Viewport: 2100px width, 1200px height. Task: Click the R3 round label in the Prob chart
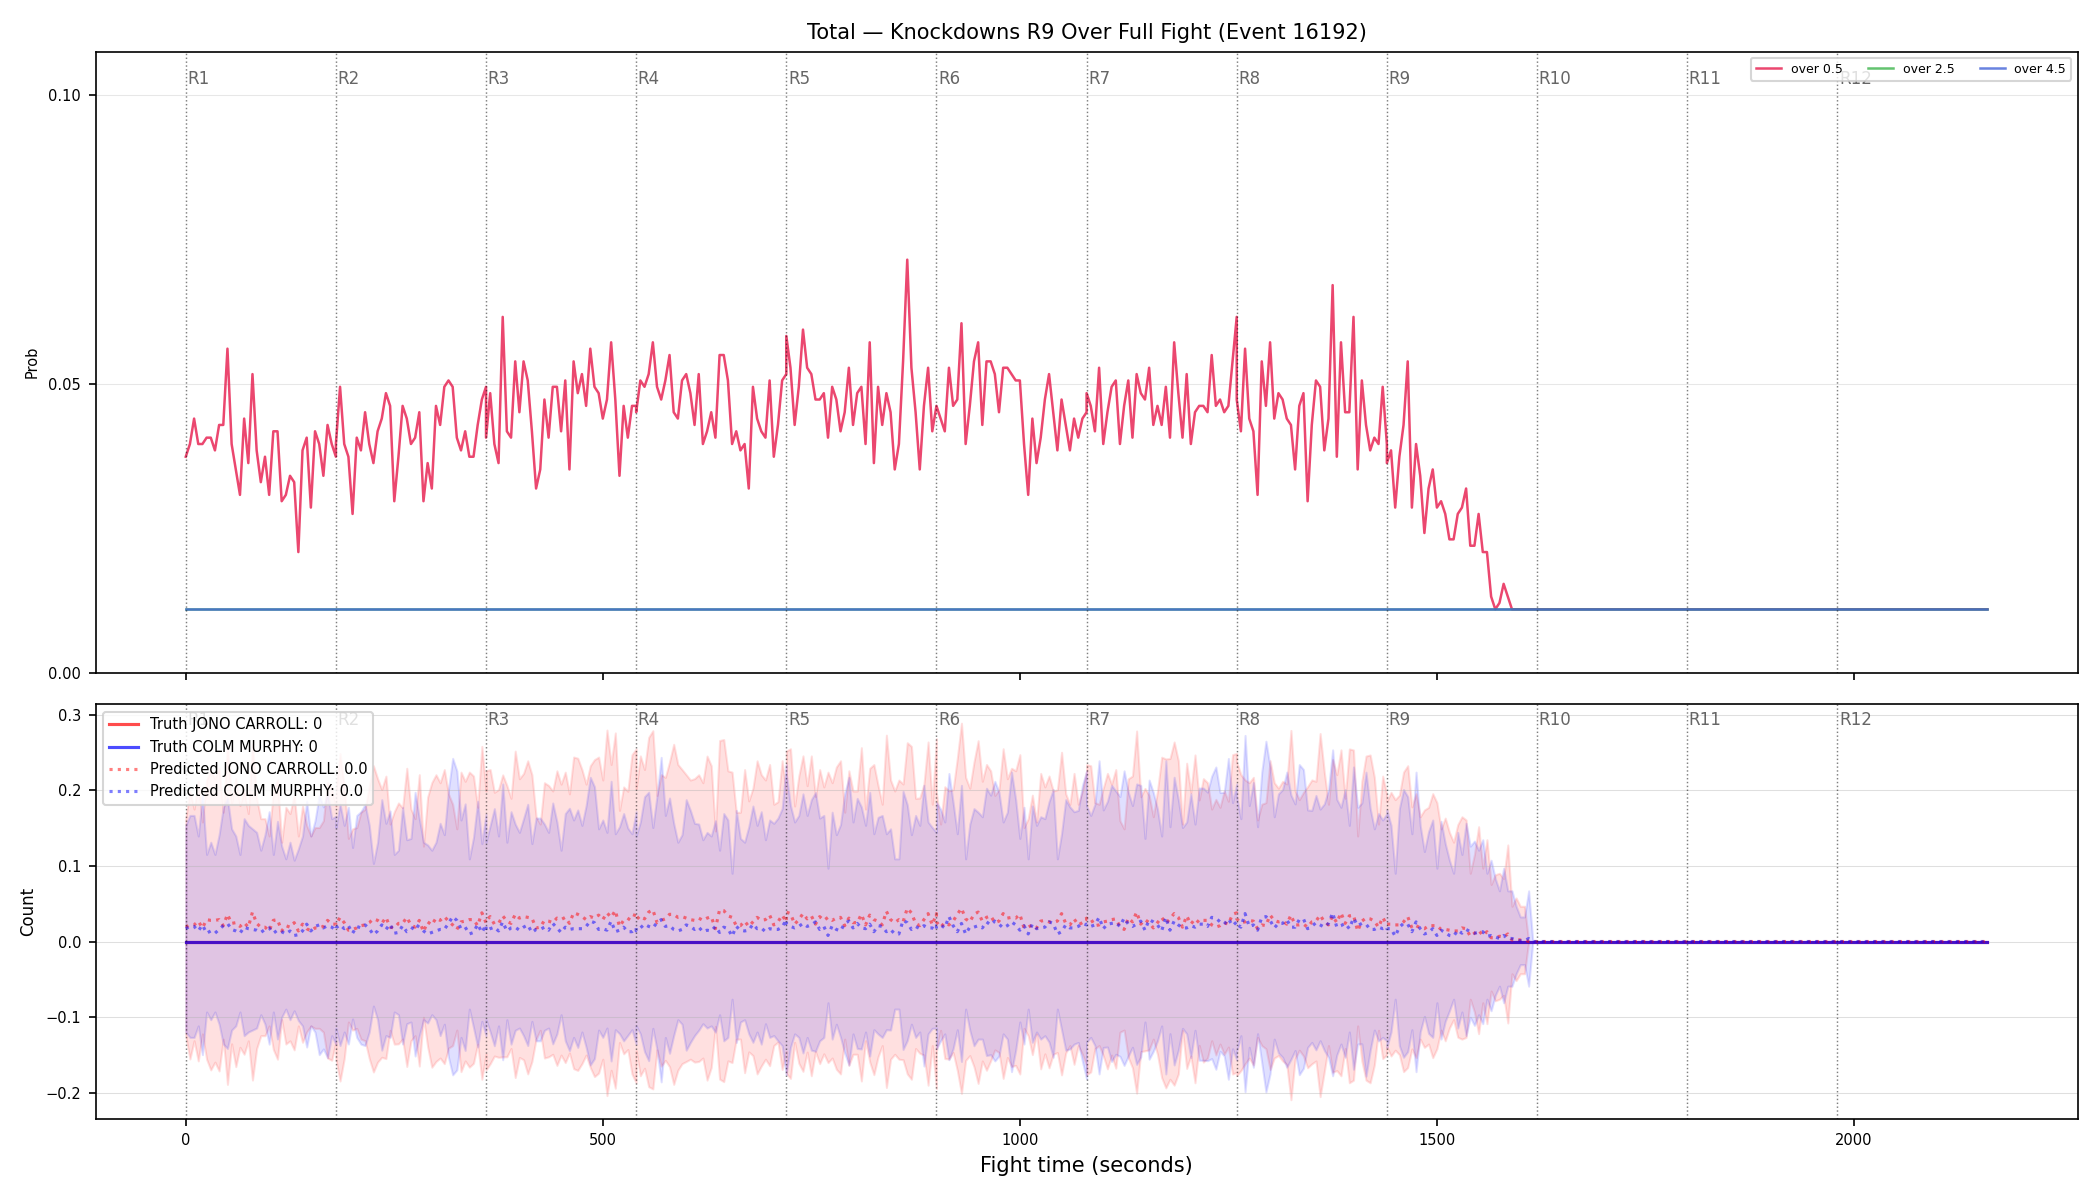[498, 78]
